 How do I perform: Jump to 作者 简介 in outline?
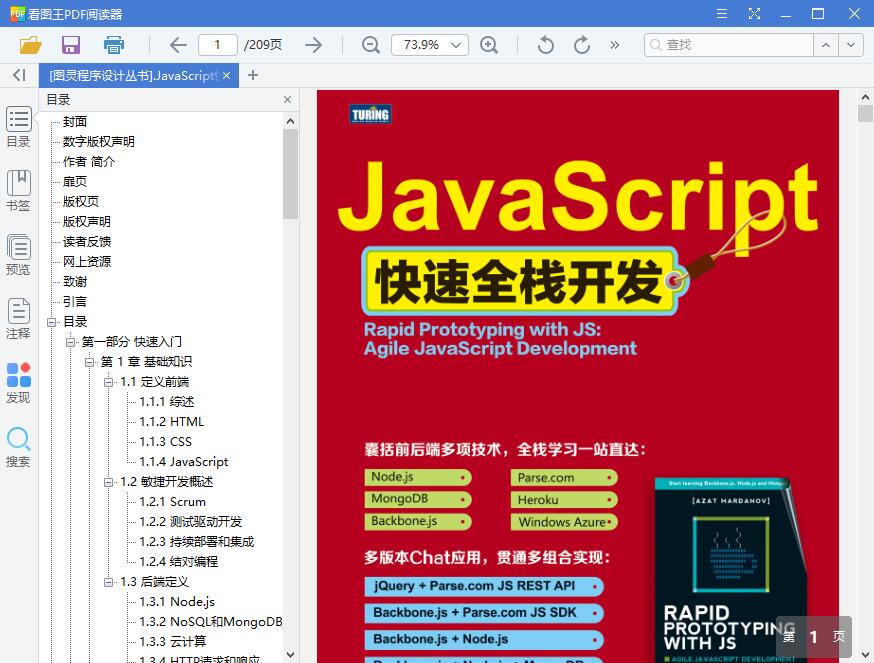(89, 162)
